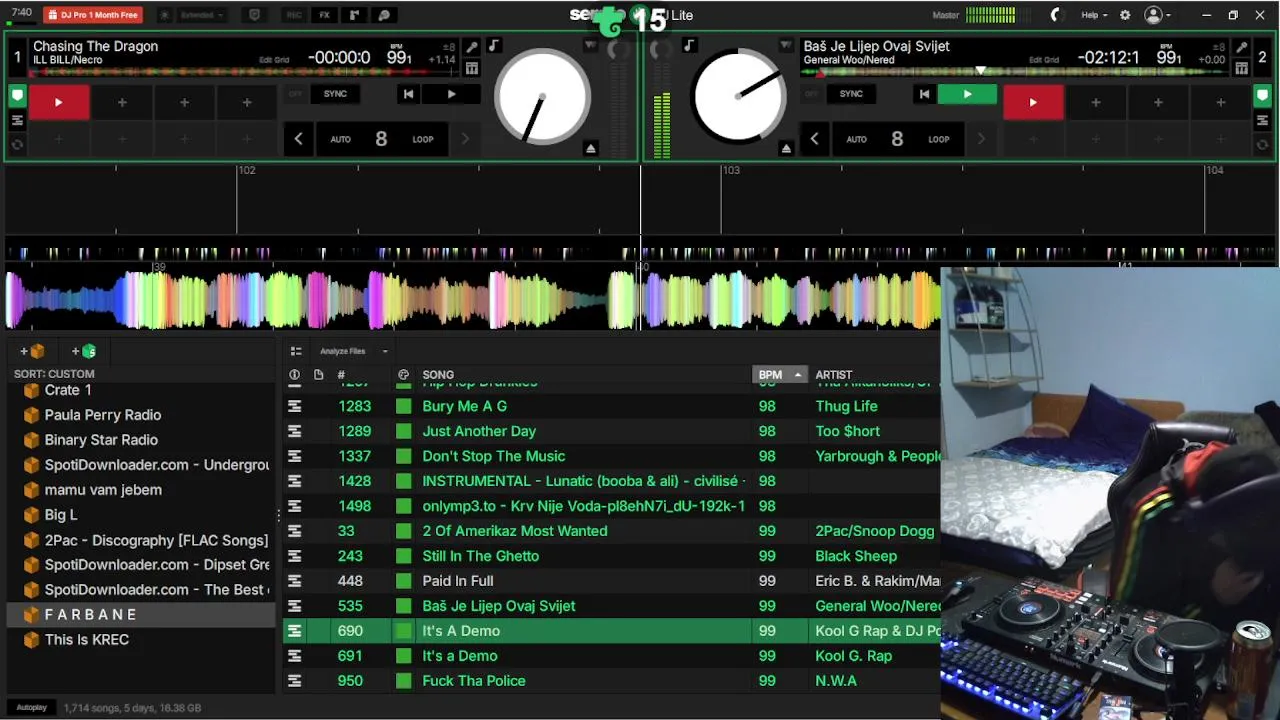1280x720 pixels.
Task: Click the key note icon on deck 1
Action: 493,46
